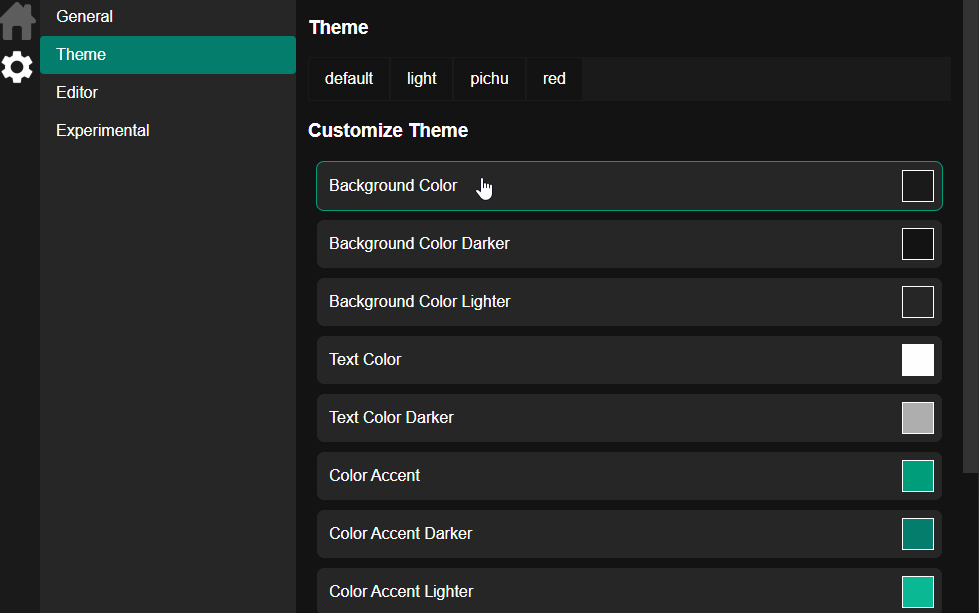Change the white Text Color swatch
979x613 pixels.
click(917, 360)
